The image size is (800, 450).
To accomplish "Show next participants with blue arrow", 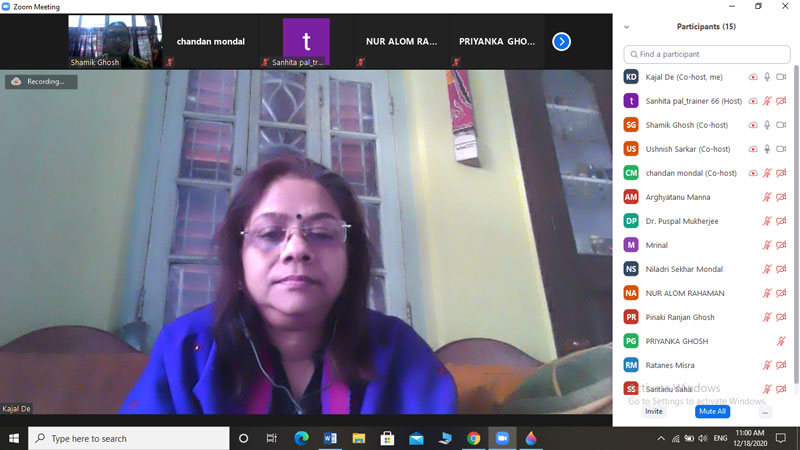I will pos(562,41).
